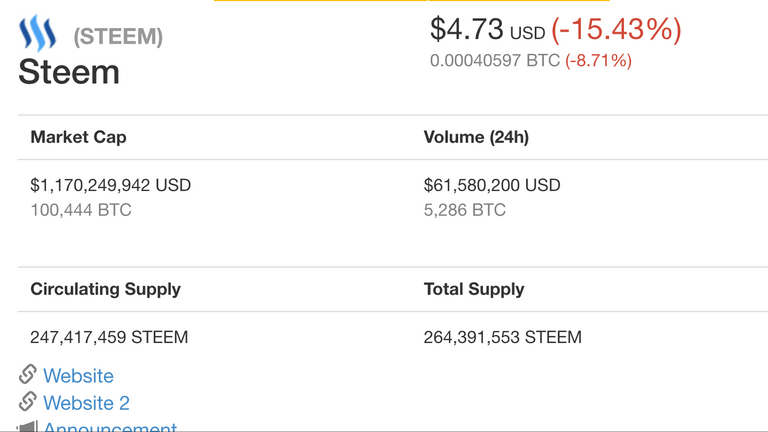Select the 264,391,553 STEEM total supply
Viewport: 768px width, 432px height.
point(503,337)
